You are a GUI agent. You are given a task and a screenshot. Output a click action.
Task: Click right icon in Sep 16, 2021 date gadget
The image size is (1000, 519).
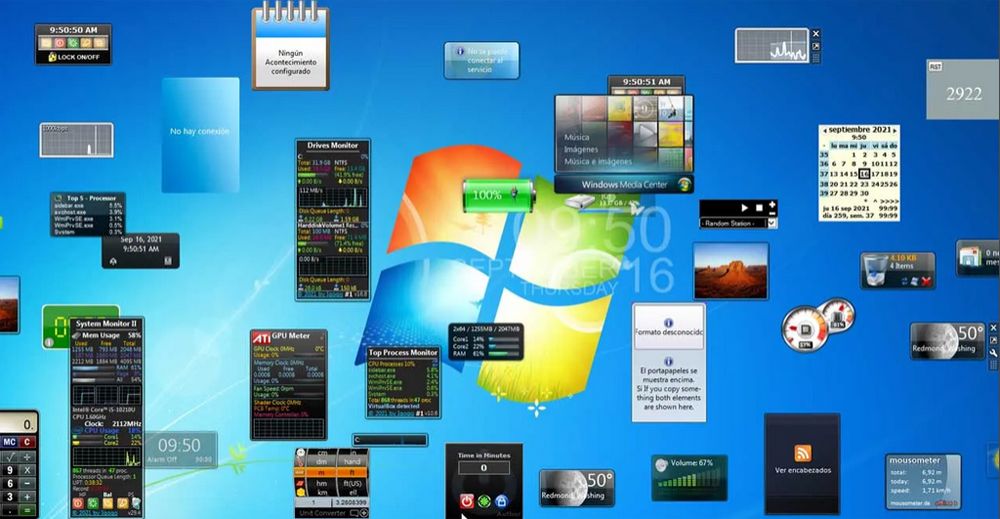tap(168, 261)
